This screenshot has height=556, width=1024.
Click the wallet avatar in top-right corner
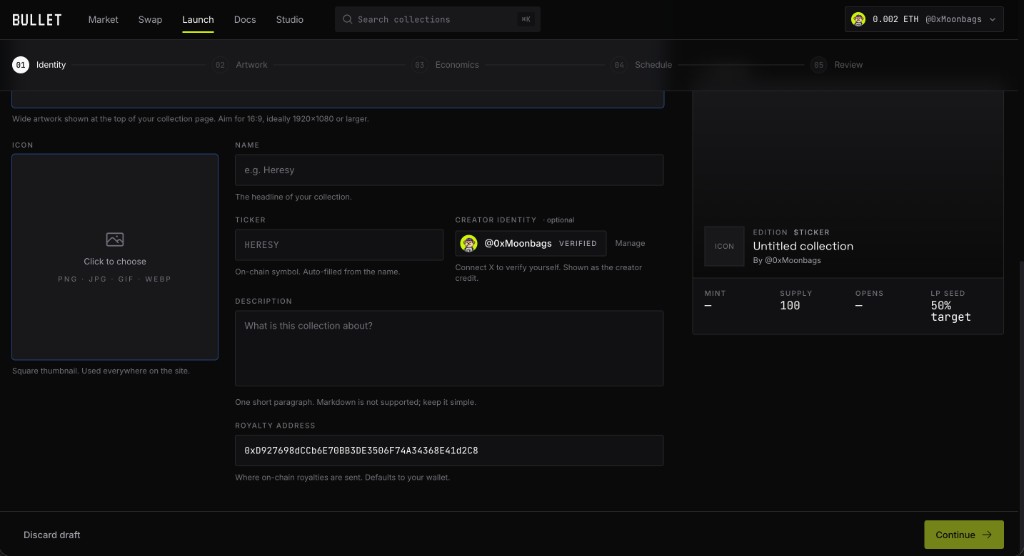click(858, 20)
